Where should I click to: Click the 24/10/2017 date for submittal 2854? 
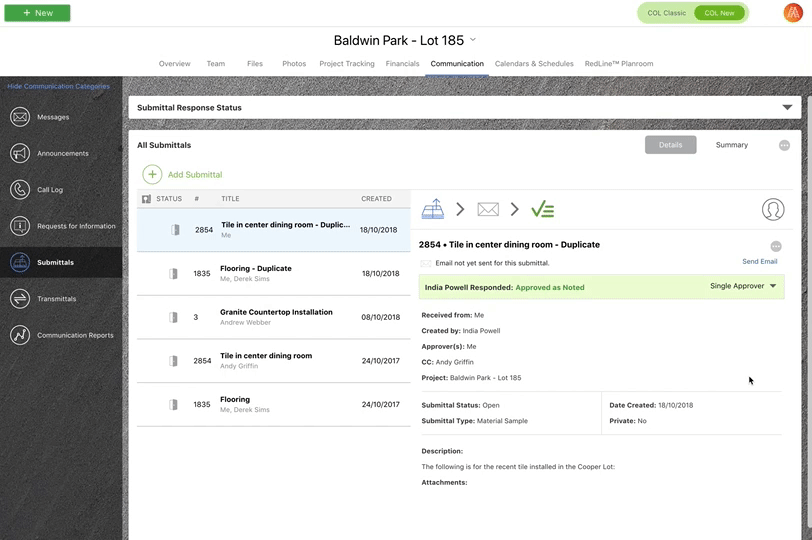pyautogui.click(x=381, y=361)
